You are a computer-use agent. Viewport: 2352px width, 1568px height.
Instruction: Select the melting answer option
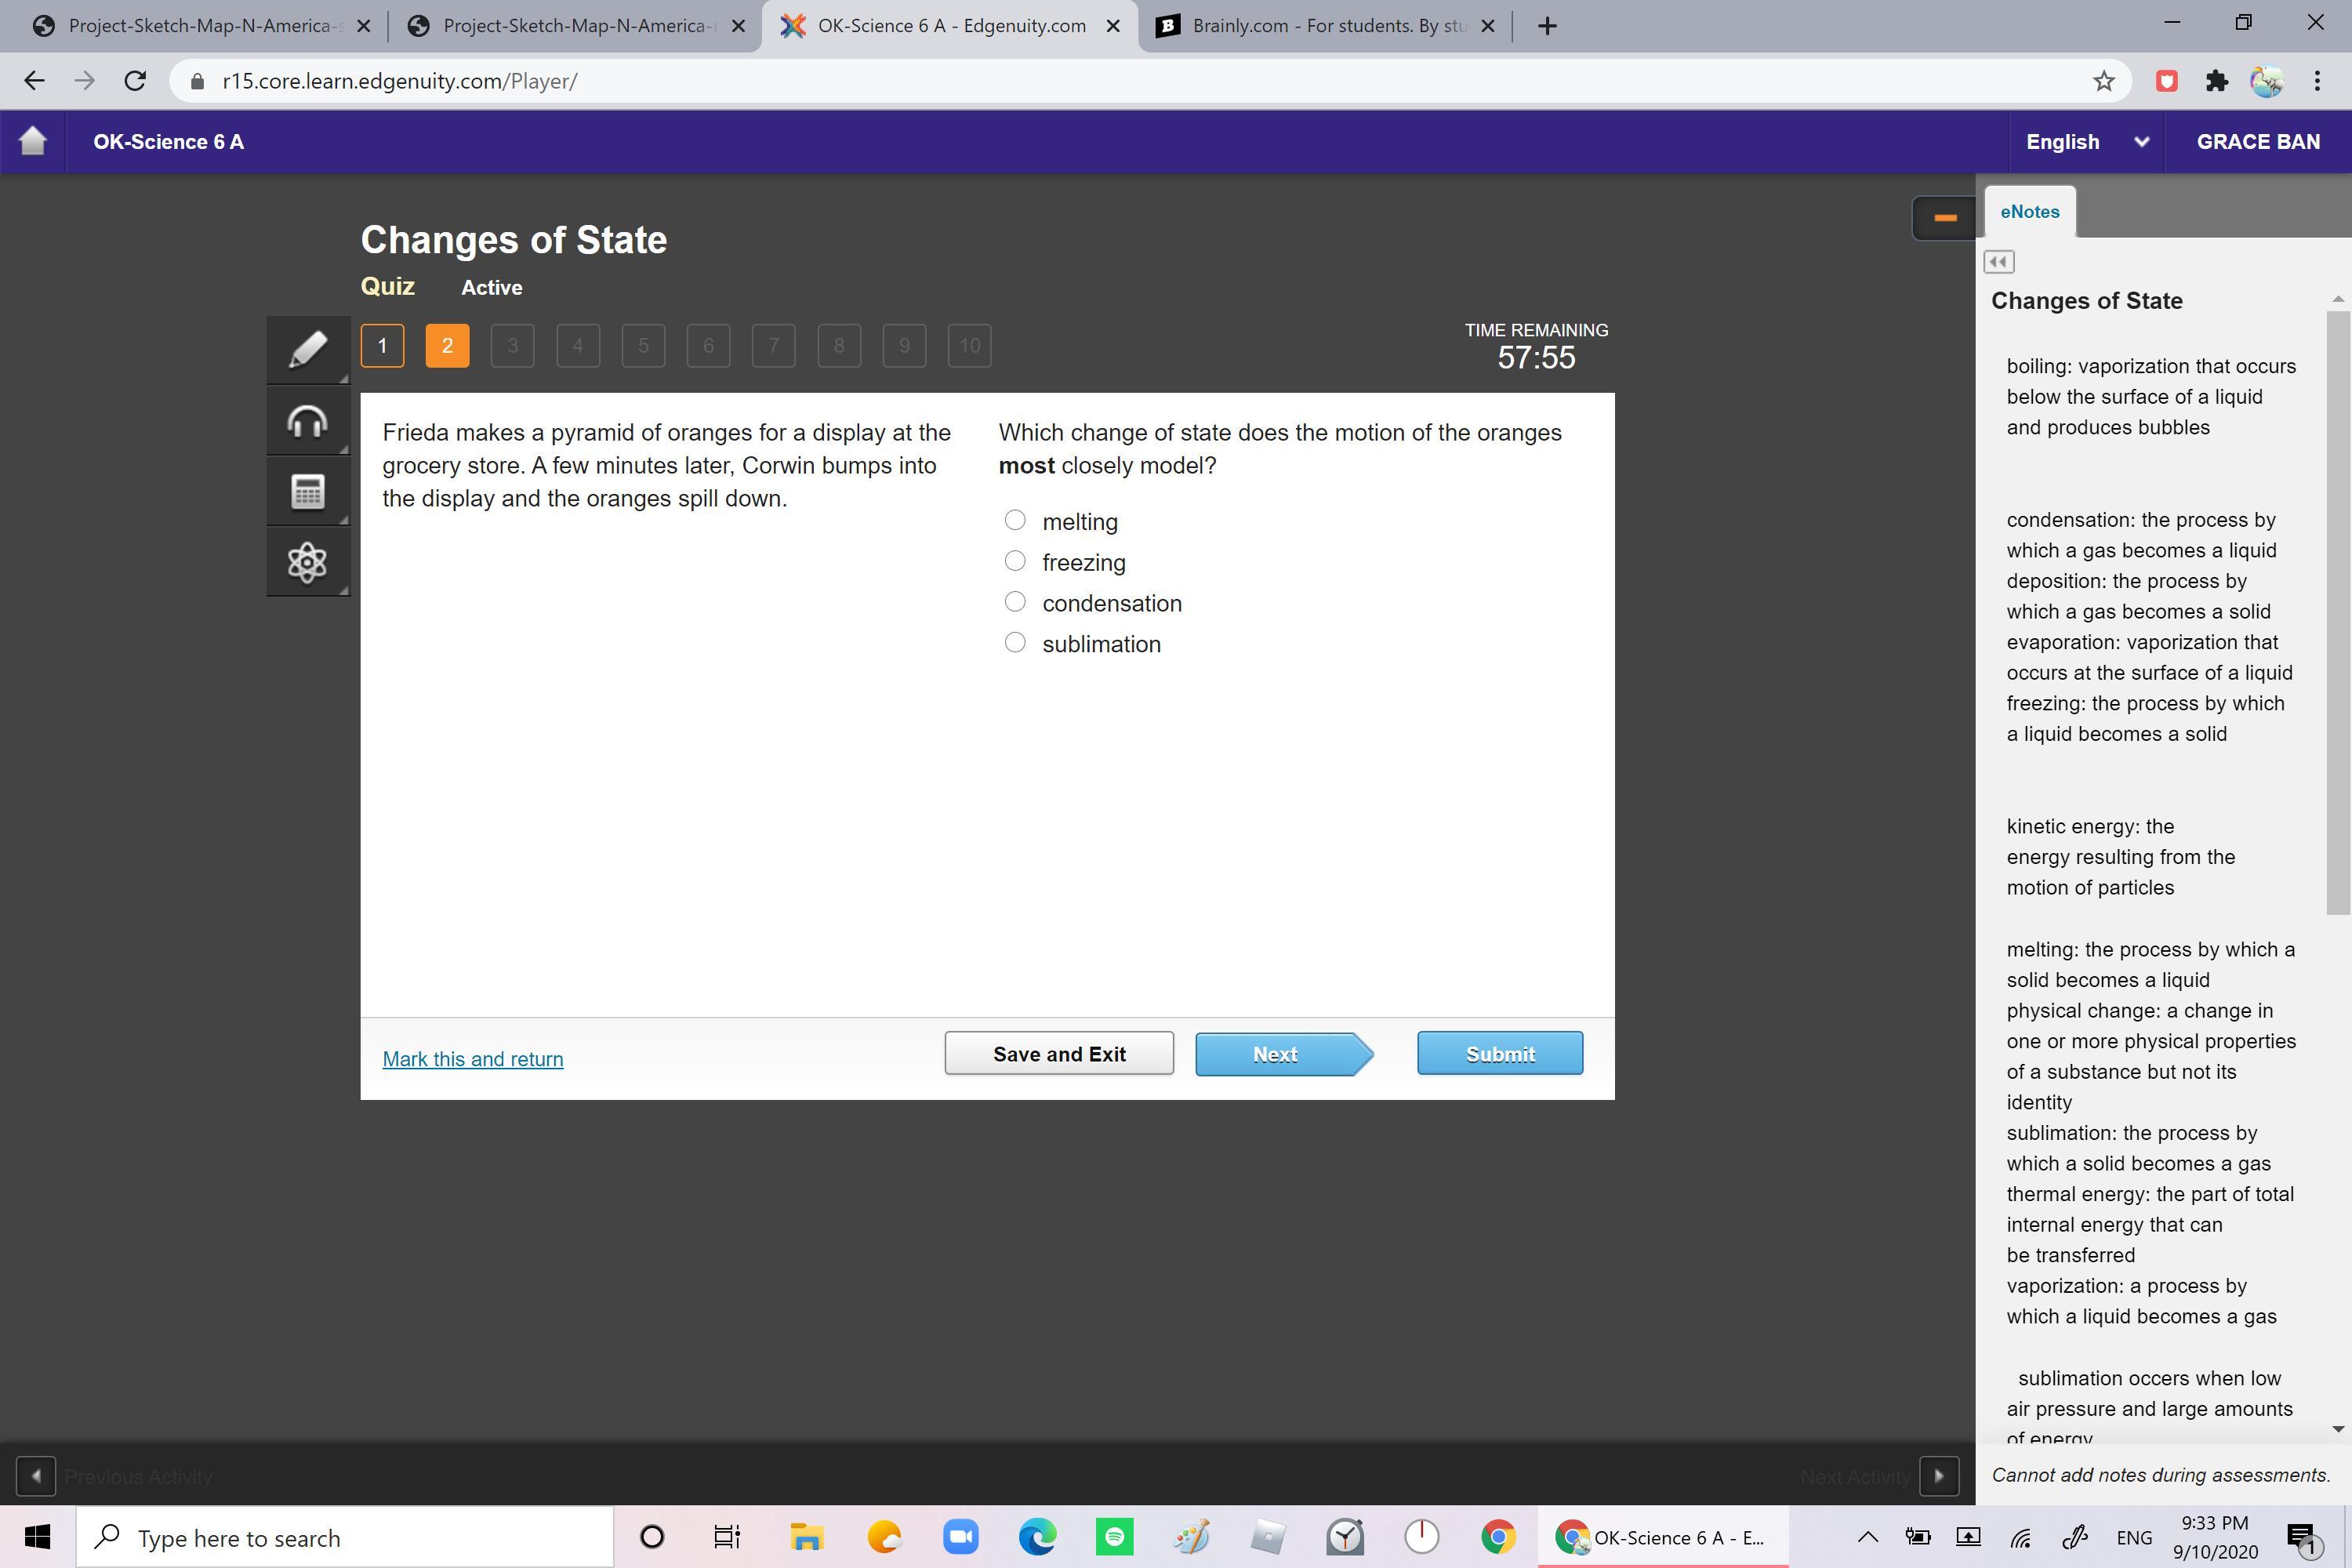pos(1015,520)
